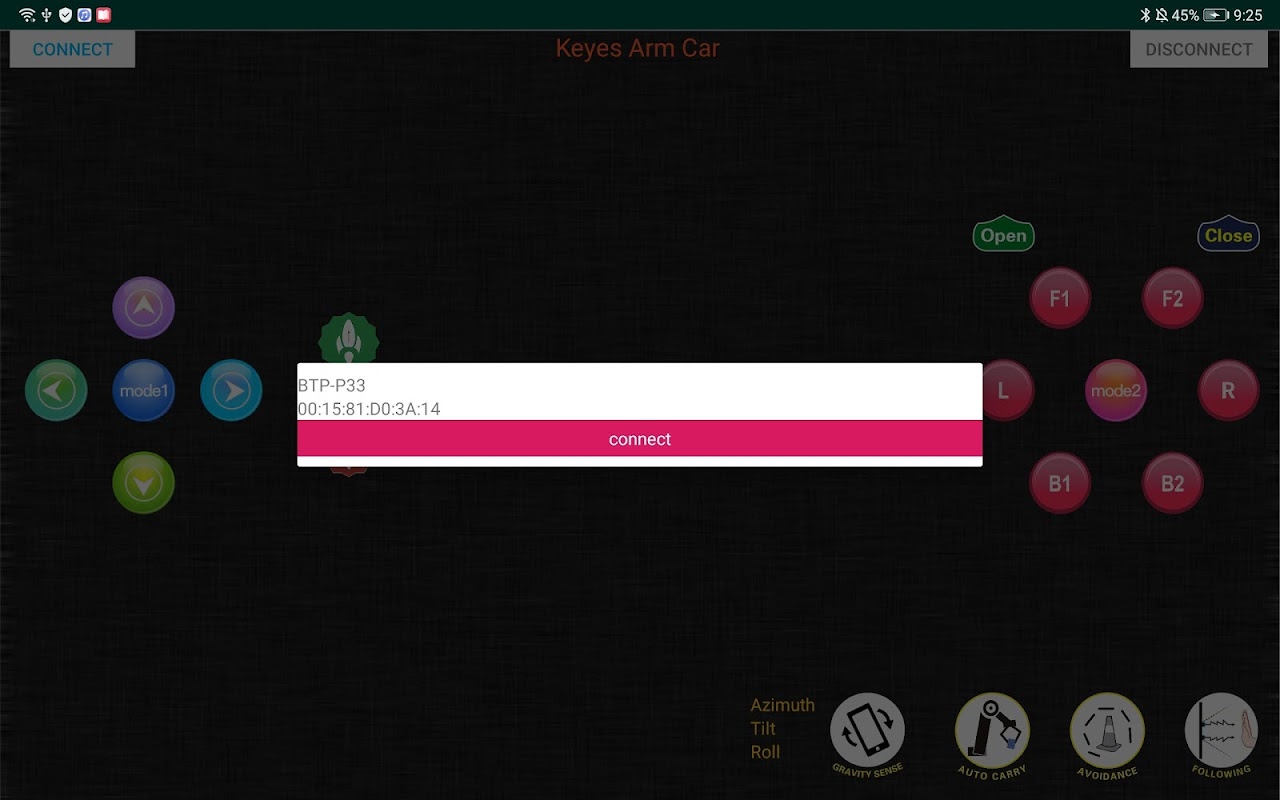Select the mode1 button
Viewport: 1280px width, 800px height.
pyautogui.click(x=144, y=390)
